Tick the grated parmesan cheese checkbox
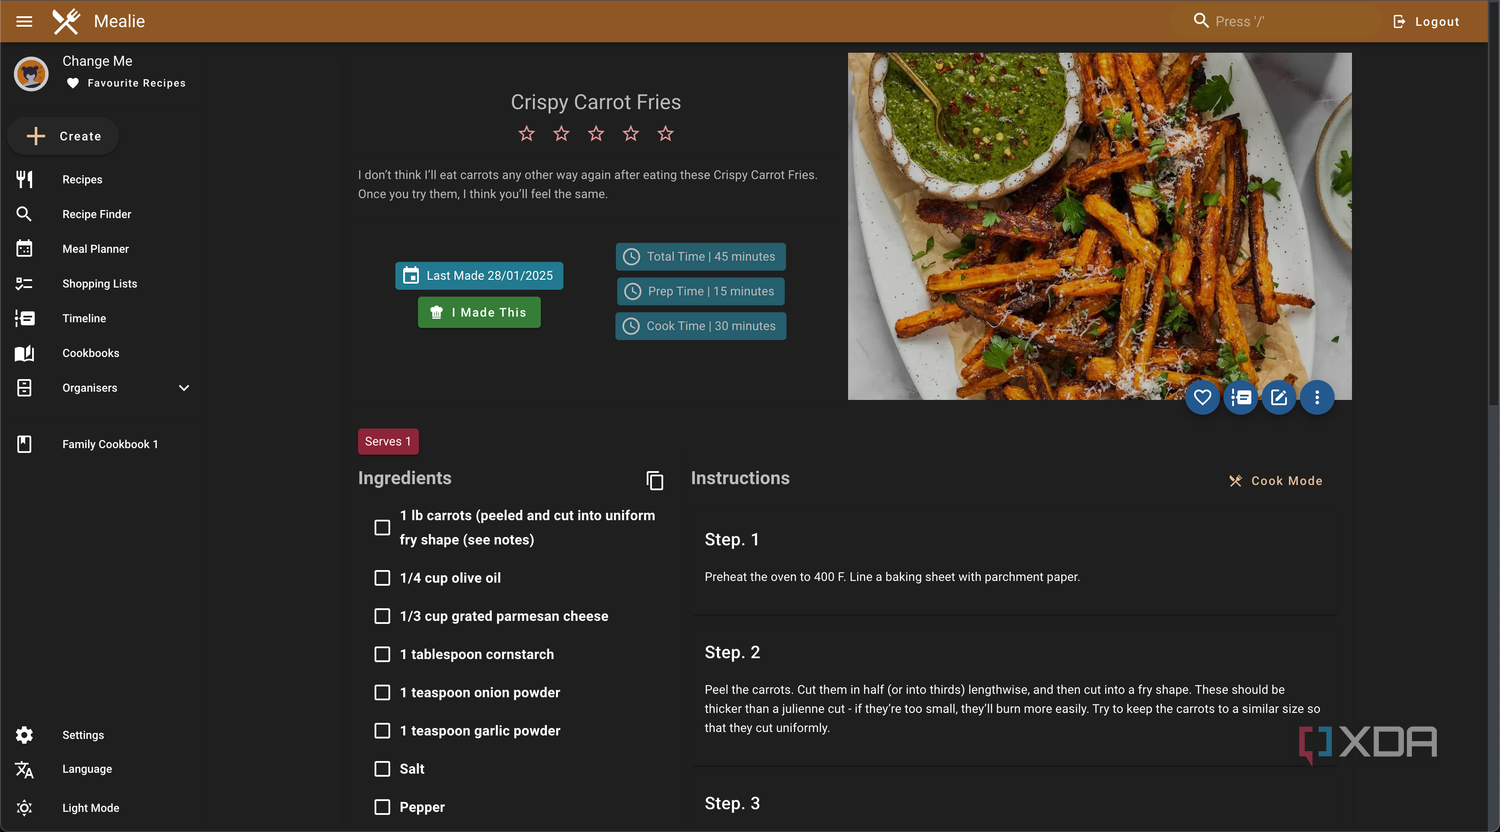This screenshot has width=1500, height=832. pyautogui.click(x=382, y=616)
